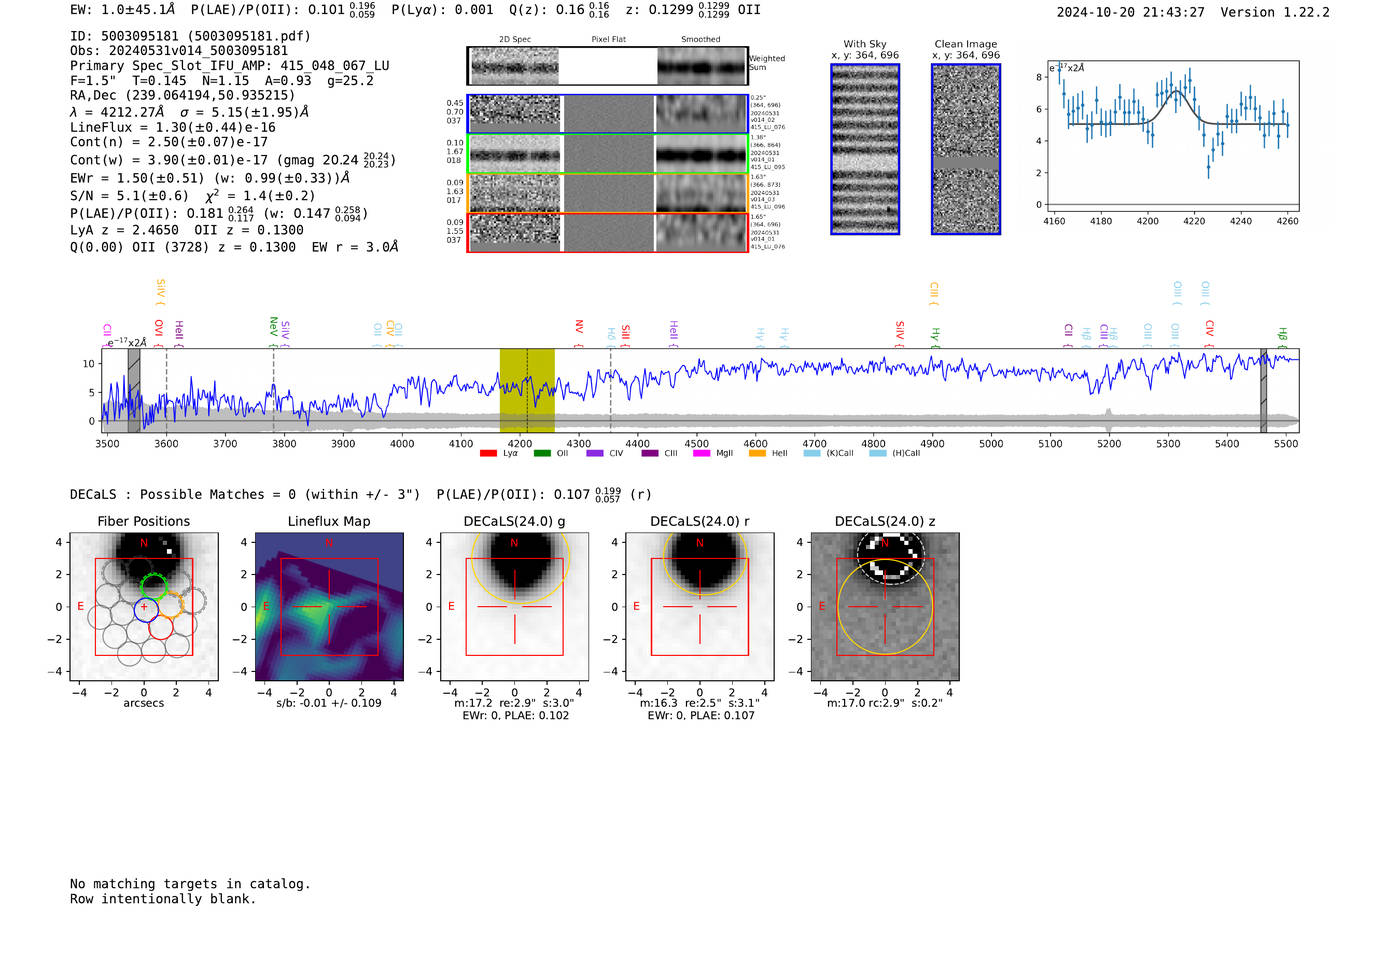
Task: Click the 'S/N = 5.1(±0.6)' value
Action: coord(129,196)
